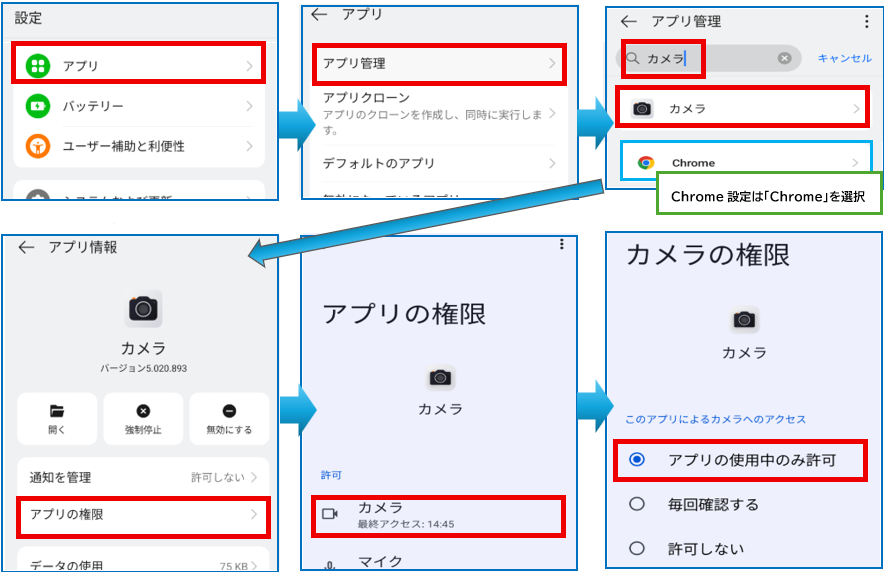Tap the 強制停止 button
This screenshot has height=572, width=884.
[143, 419]
